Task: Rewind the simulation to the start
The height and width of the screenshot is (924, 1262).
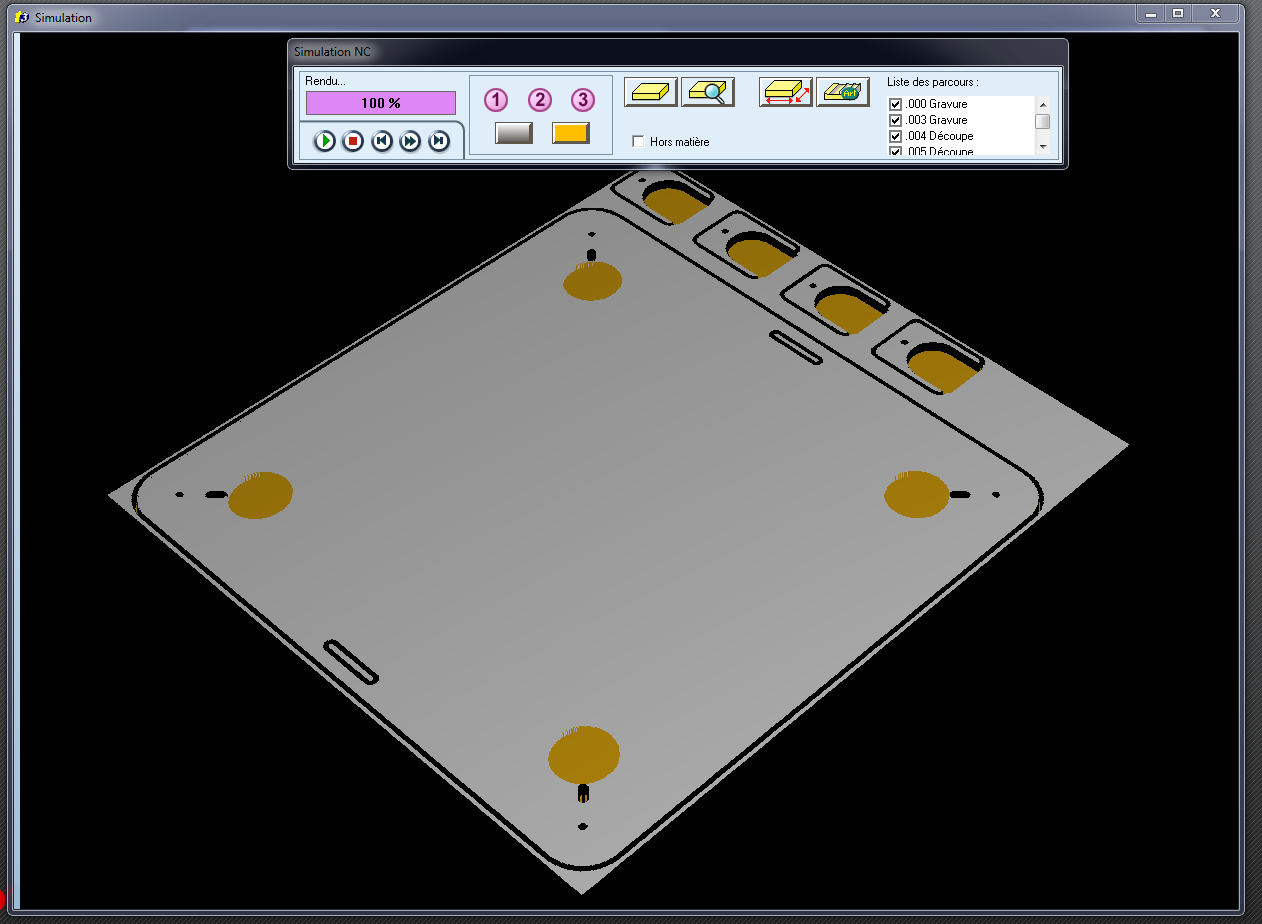Action: click(x=382, y=141)
